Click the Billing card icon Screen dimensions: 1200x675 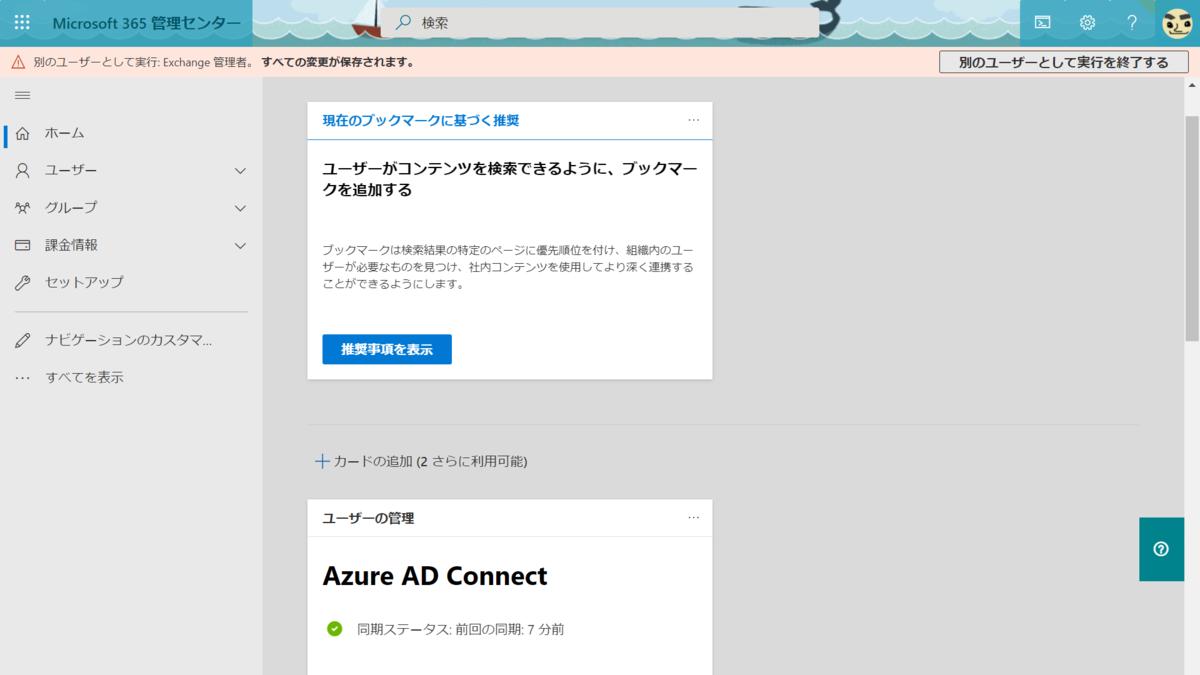tap(22, 245)
